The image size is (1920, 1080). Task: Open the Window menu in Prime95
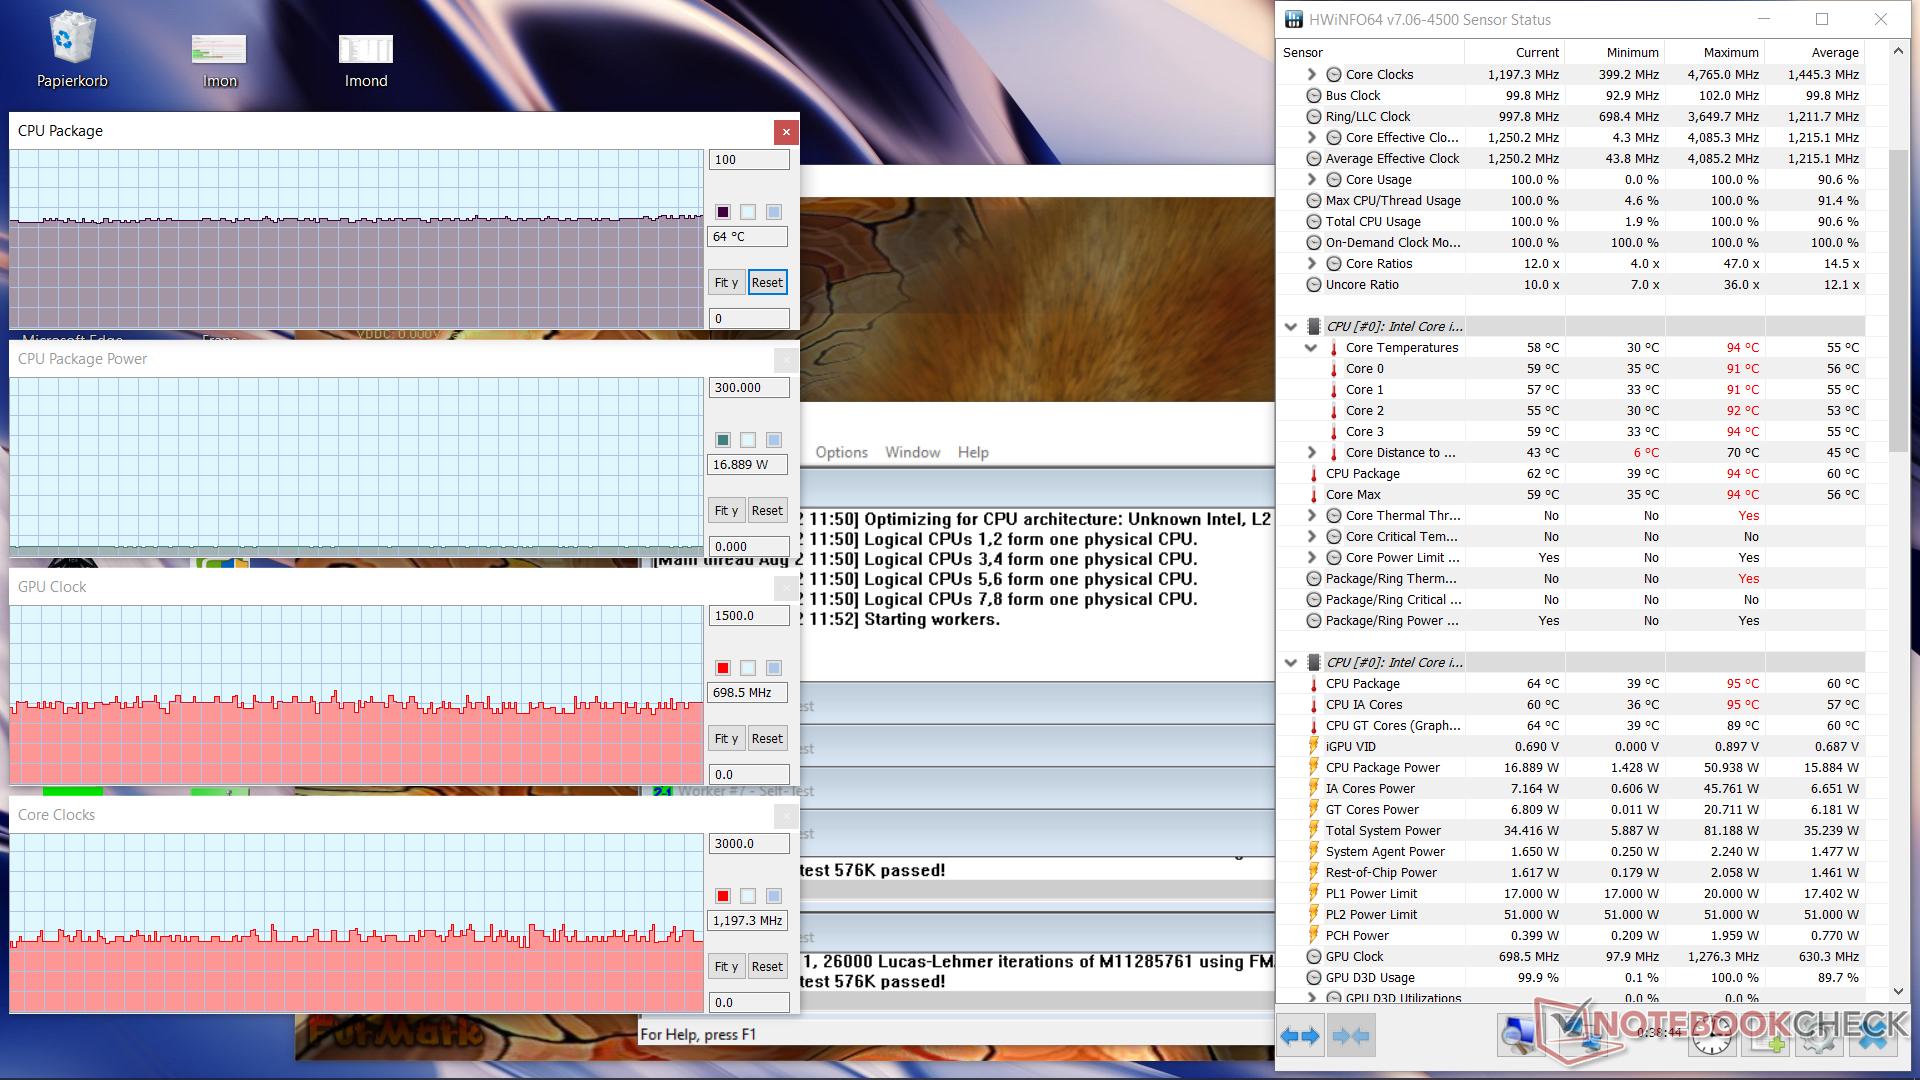pos(912,452)
